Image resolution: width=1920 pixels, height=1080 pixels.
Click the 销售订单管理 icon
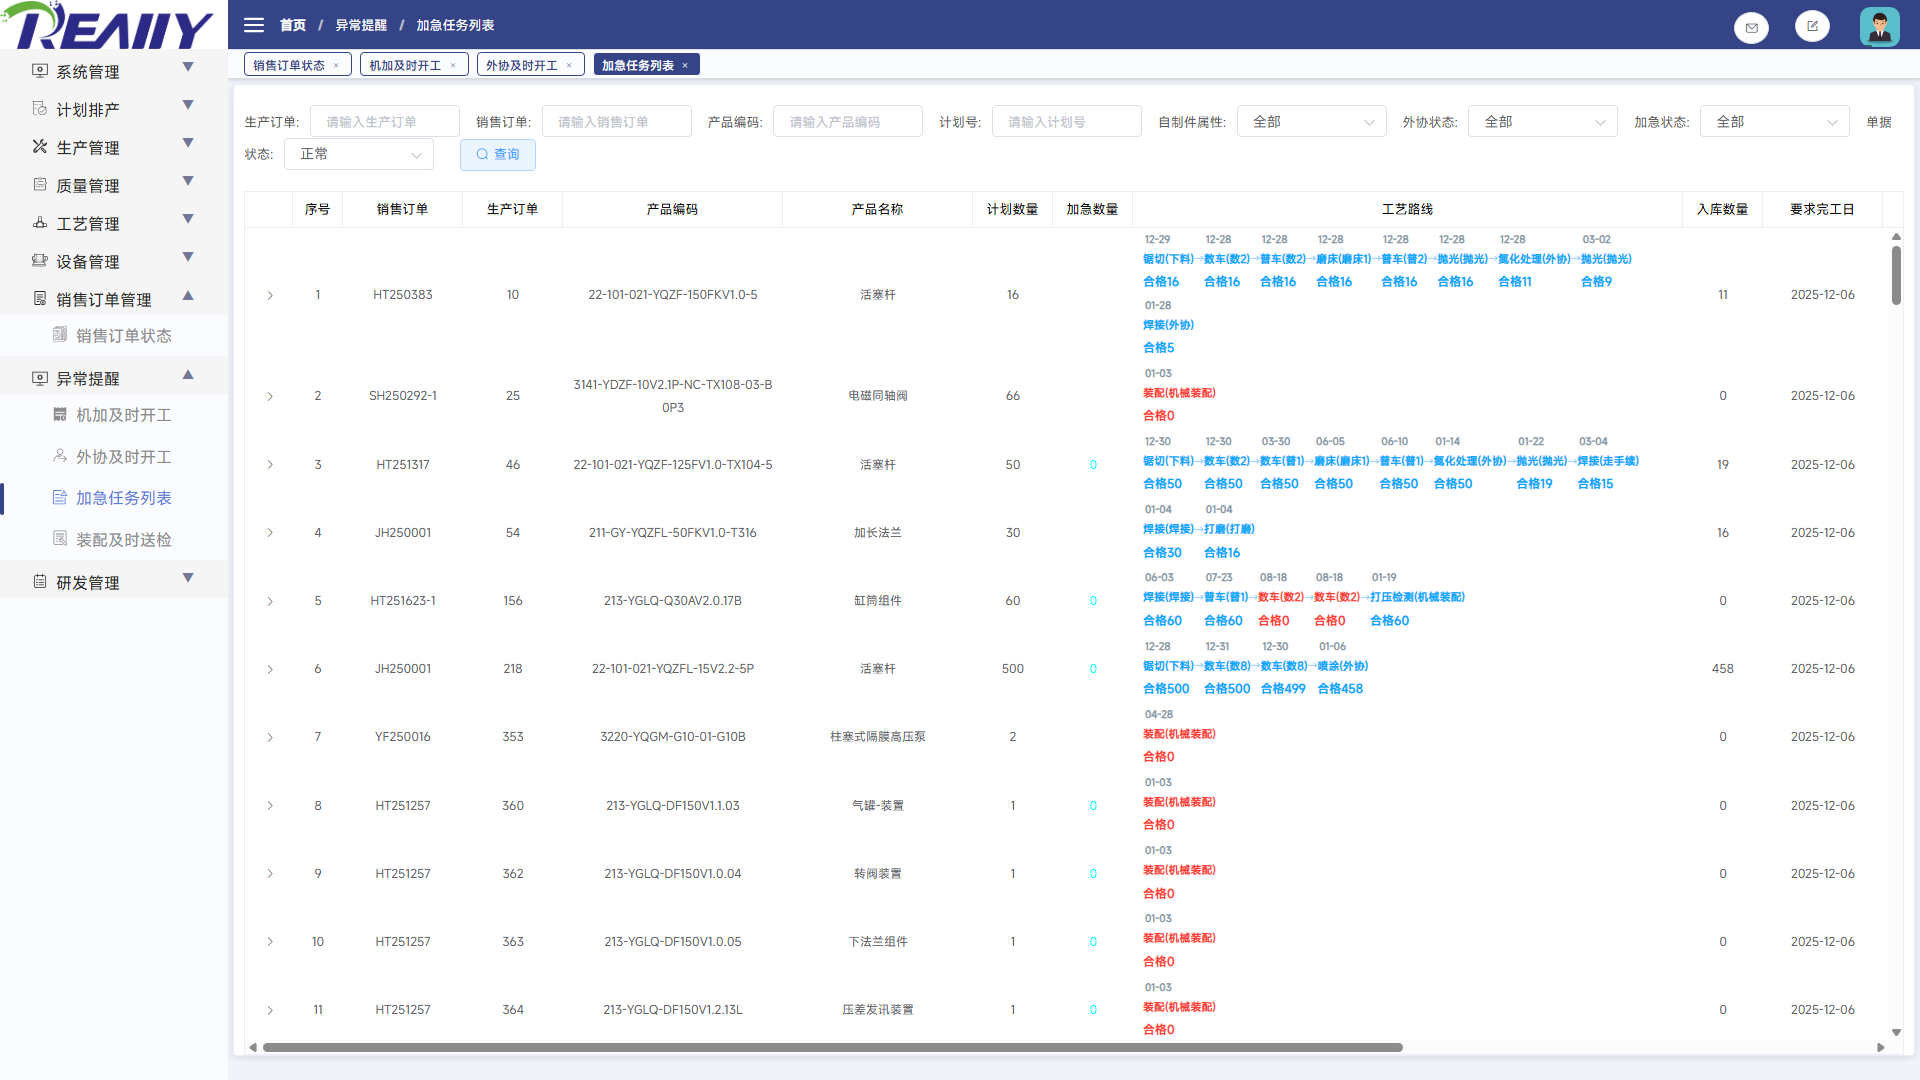coord(40,299)
